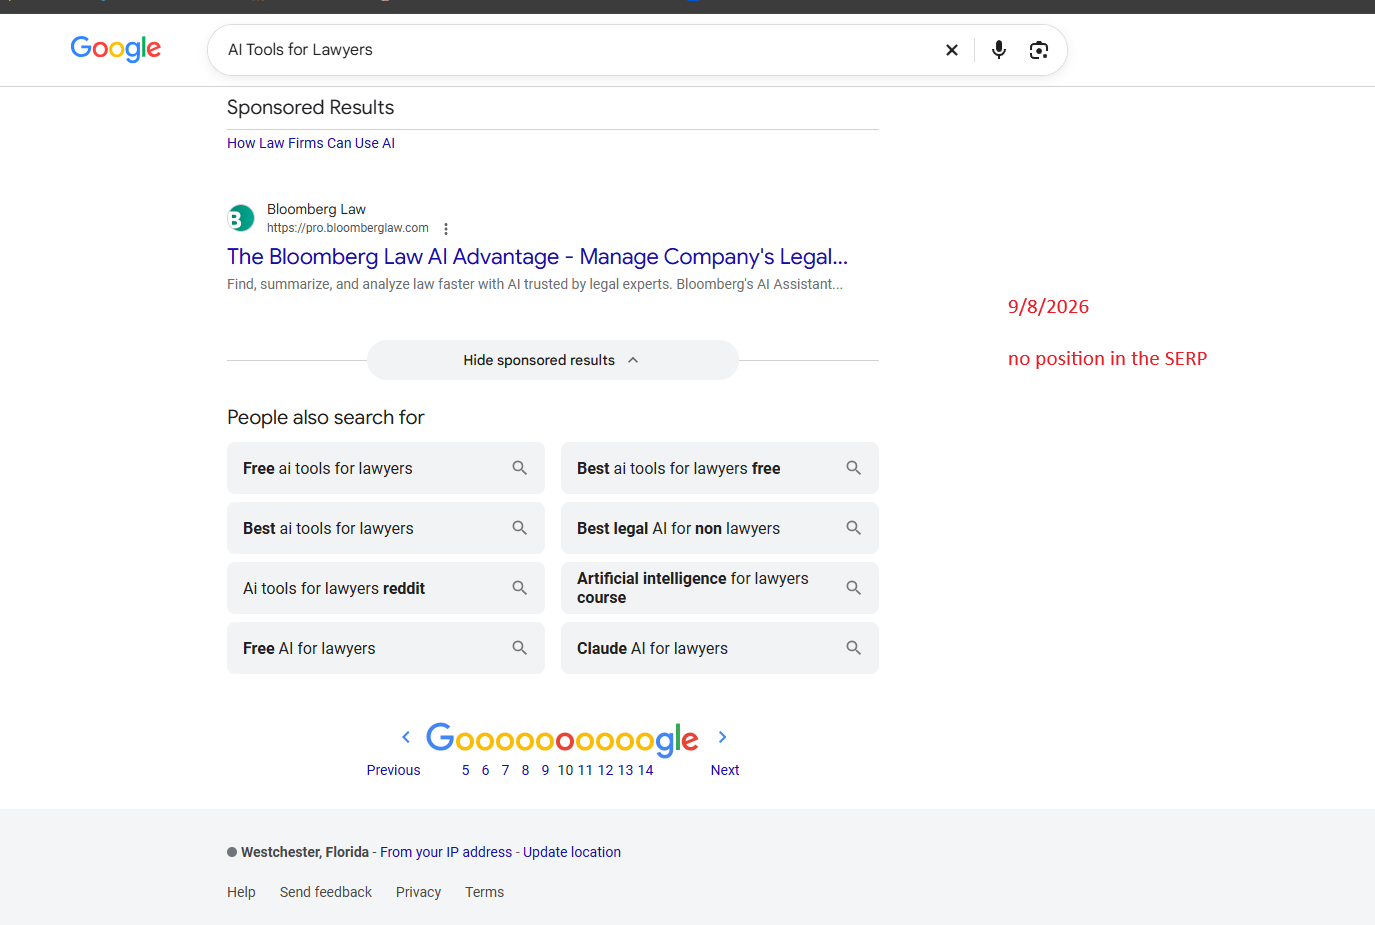This screenshot has height=925, width=1375.
Task: Go to results page 8
Action: pyautogui.click(x=526, y=770)
